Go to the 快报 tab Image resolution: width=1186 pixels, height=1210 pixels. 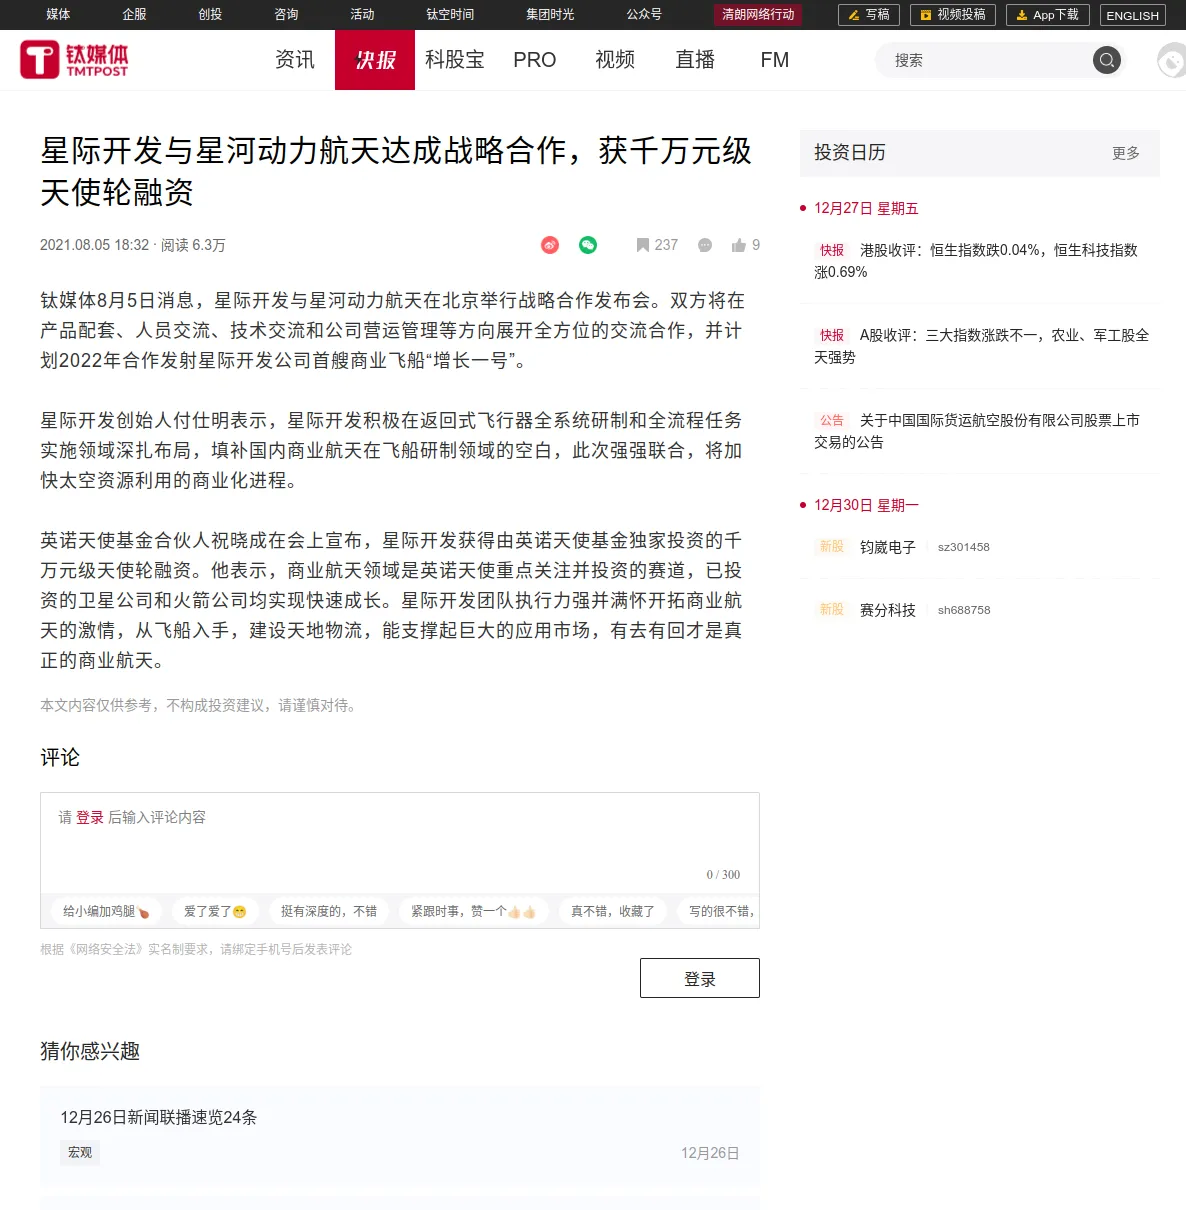point(375,60)
